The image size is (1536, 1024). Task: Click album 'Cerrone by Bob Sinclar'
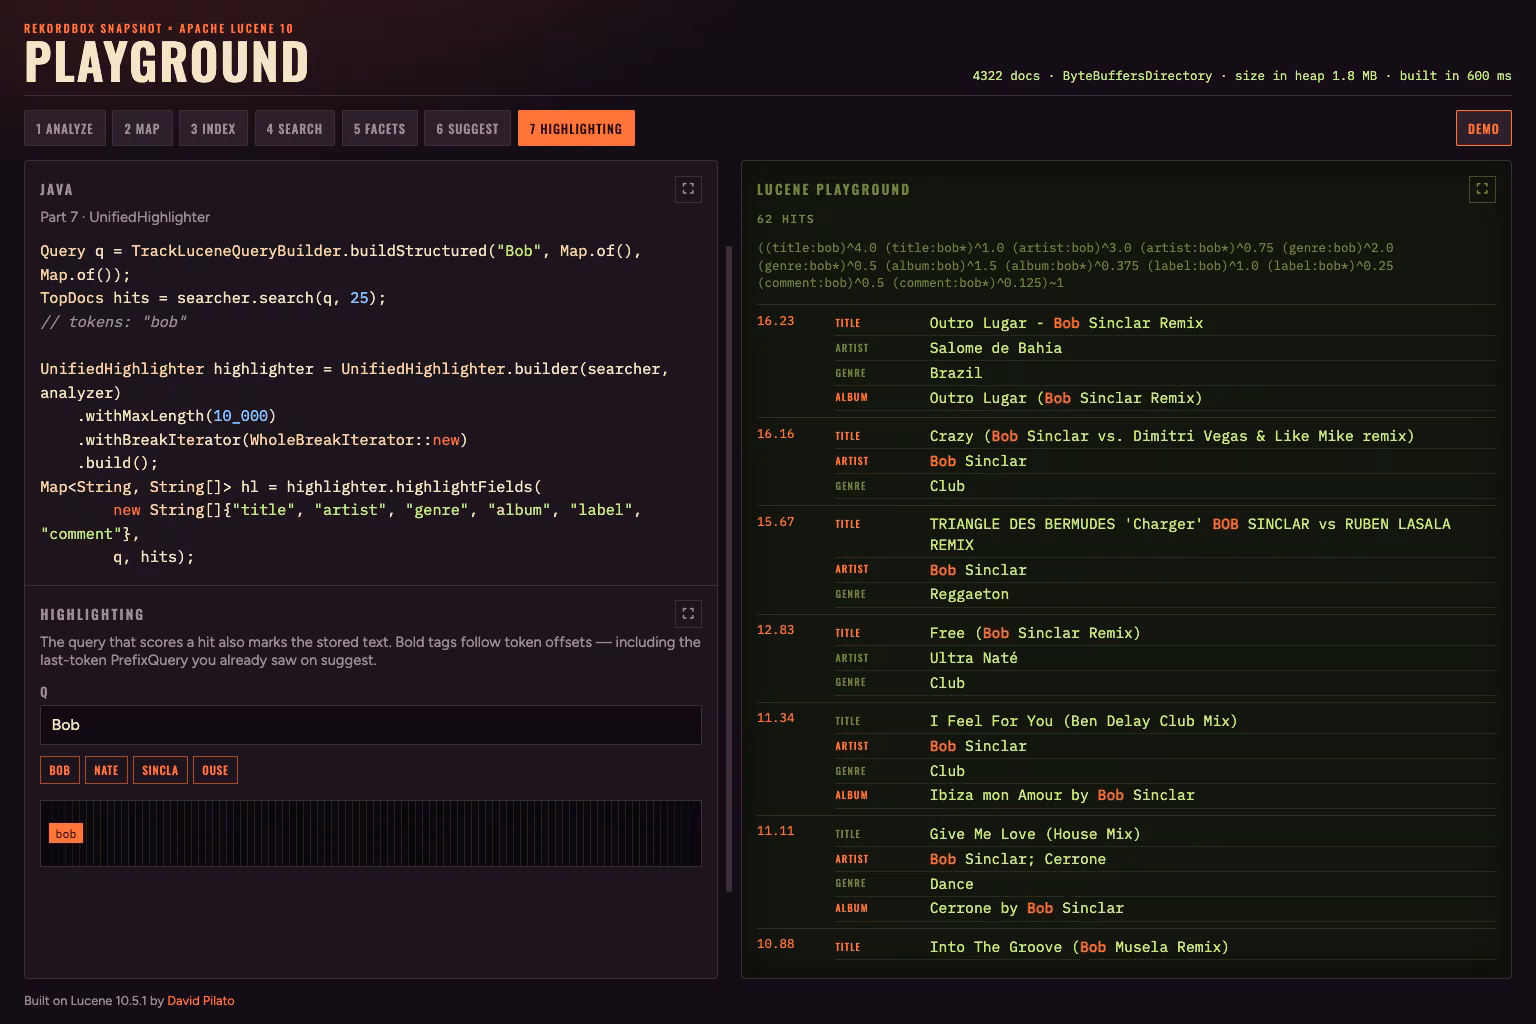(x=1027, y=908)
